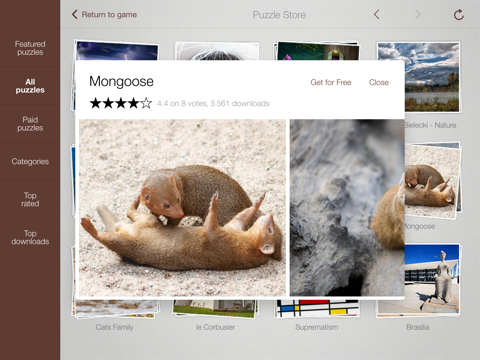The width and height of the screenshot is (480, 360).
Task: Select the All puzzles tab
Action: (30, 86)
